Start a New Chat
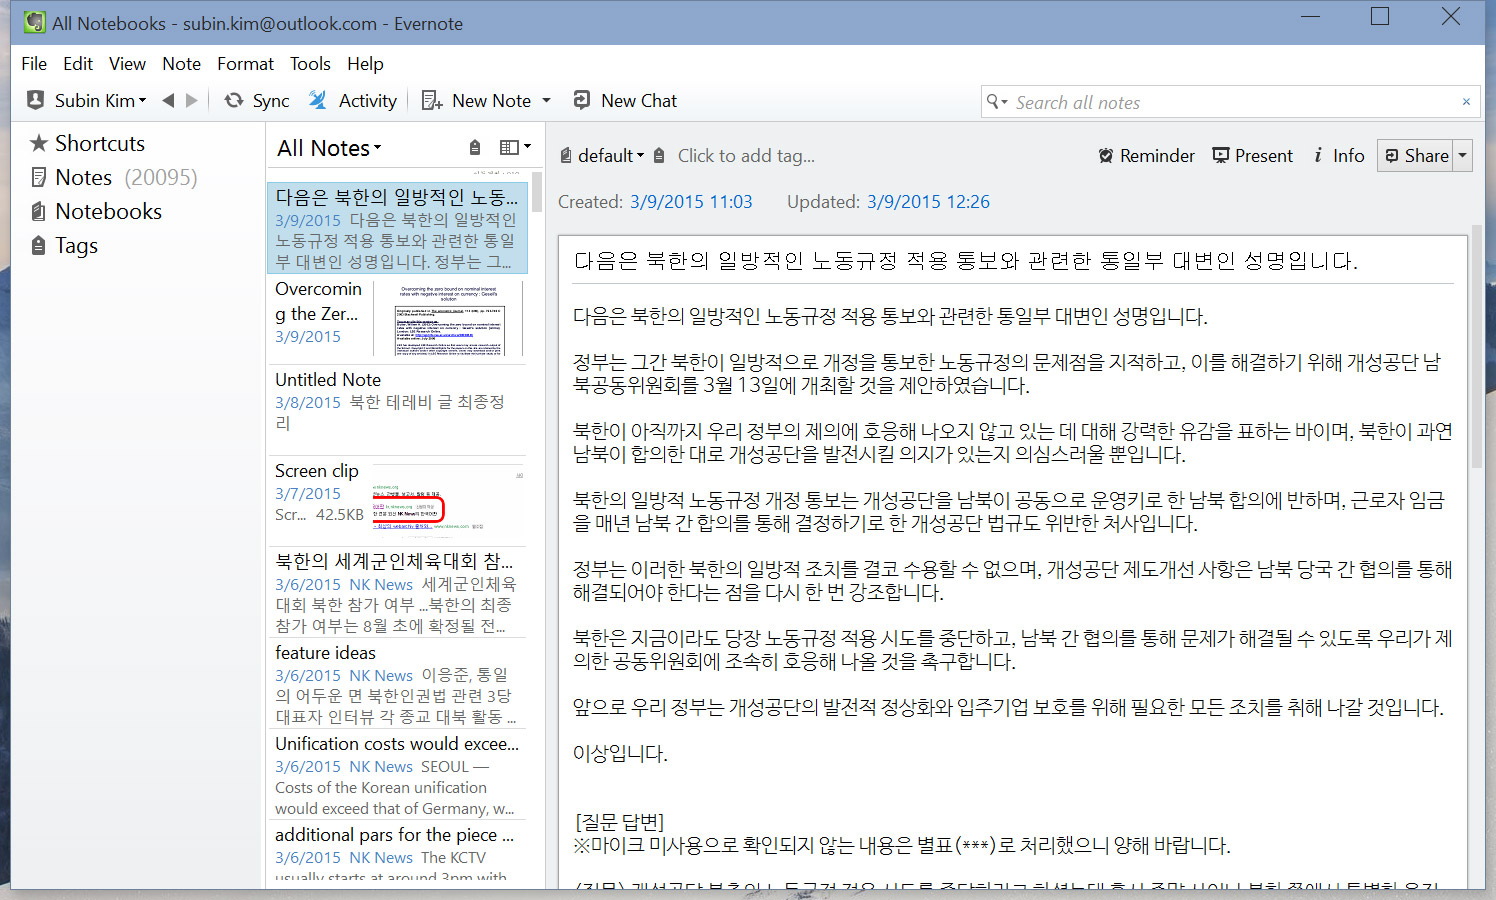The image size is (1496, 900). 625,101
